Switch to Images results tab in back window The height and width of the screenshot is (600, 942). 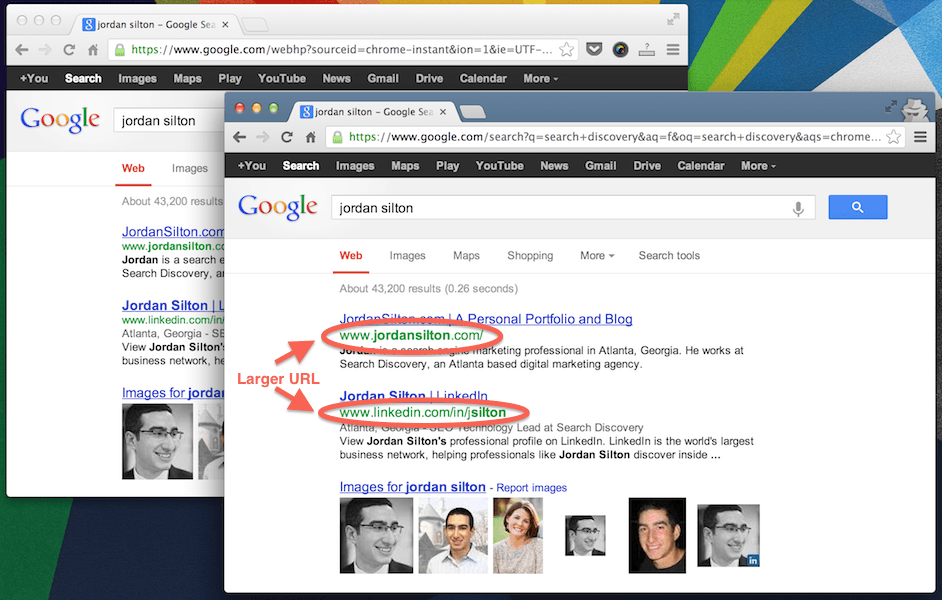(x=189, y=169)
